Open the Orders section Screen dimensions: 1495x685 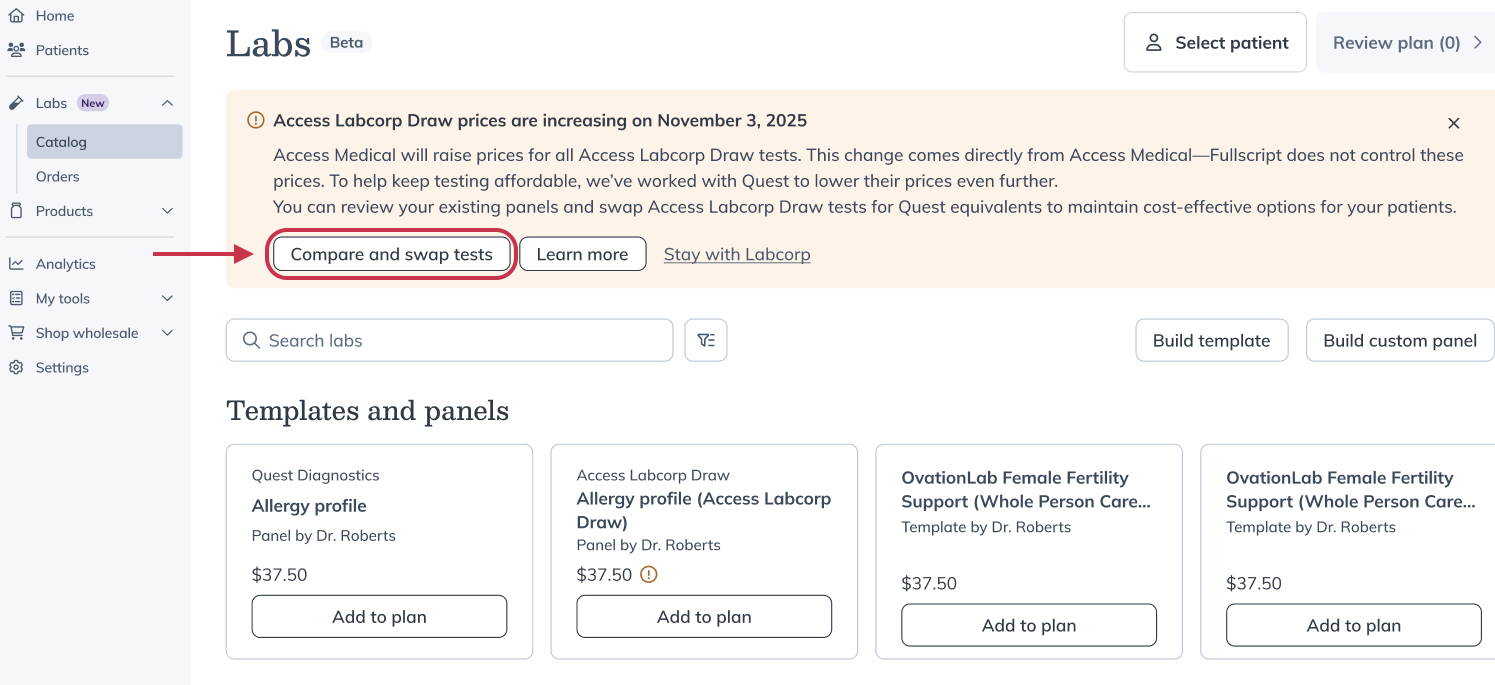[57, 176]
